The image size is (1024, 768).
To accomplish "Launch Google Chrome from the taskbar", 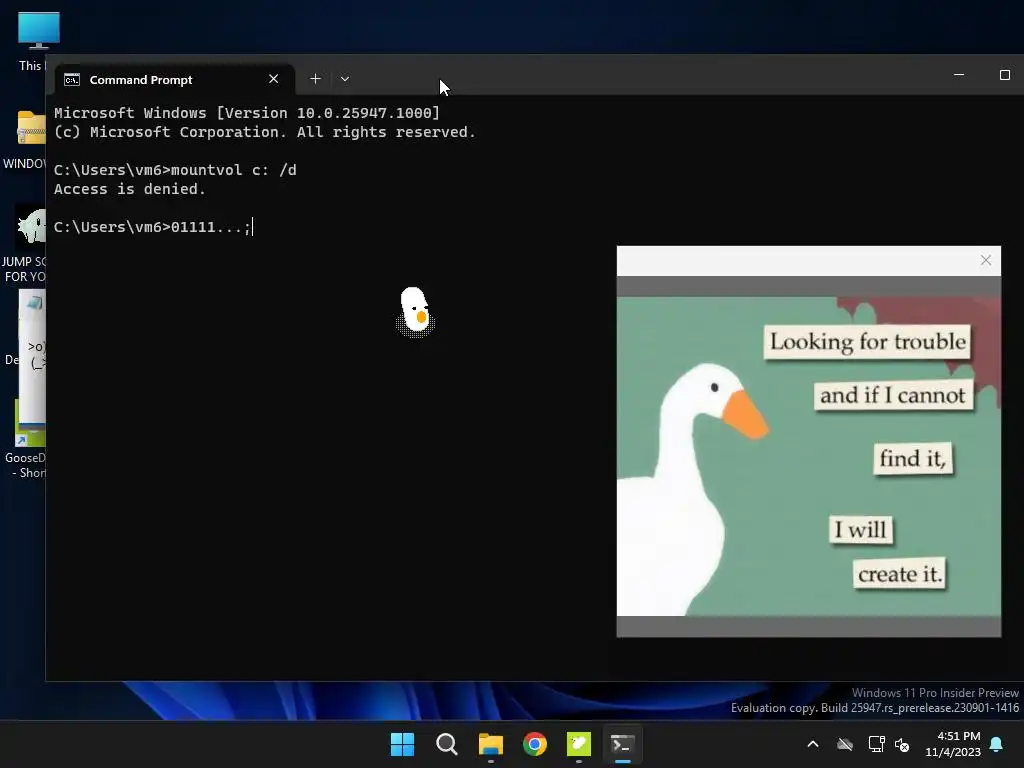I will 534,744.
